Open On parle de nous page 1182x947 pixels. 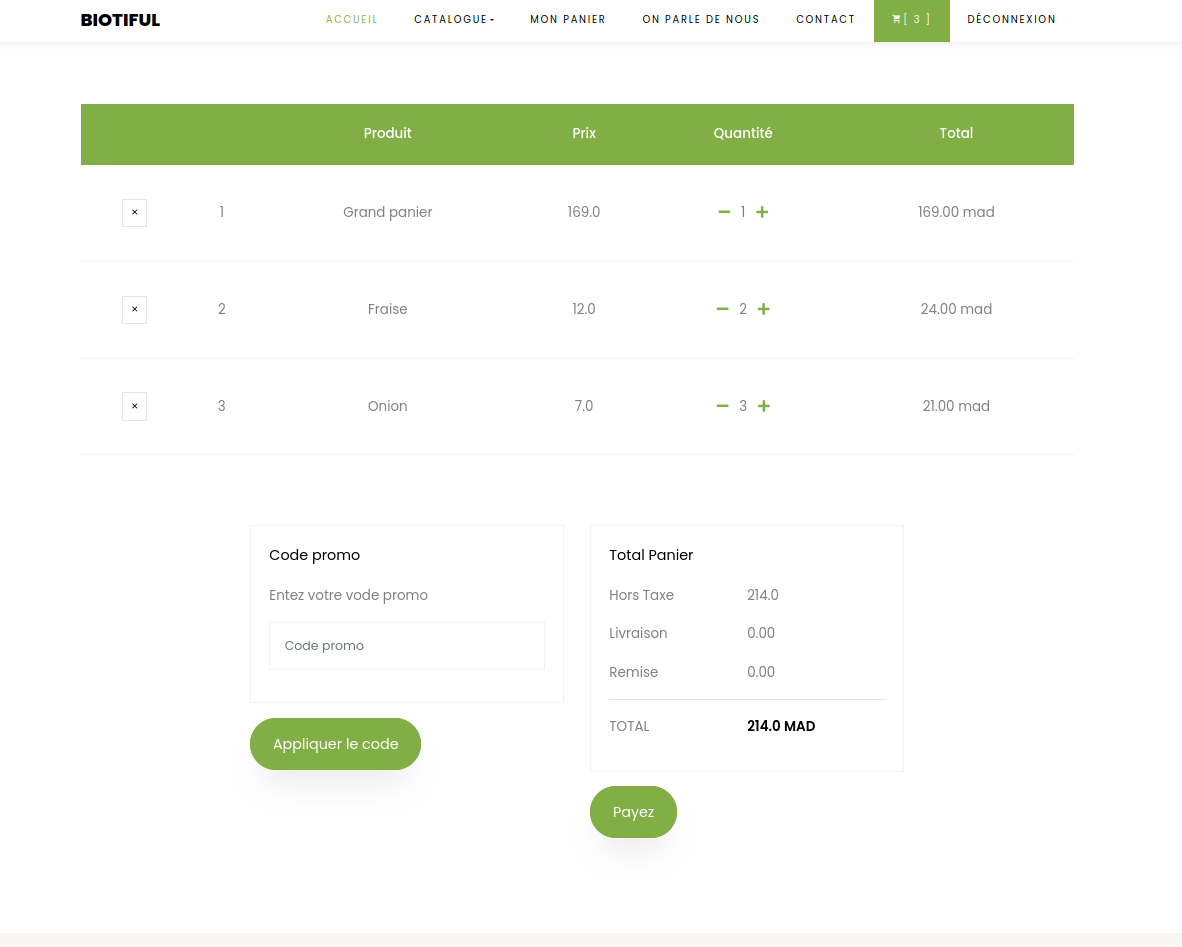[700, 20]
